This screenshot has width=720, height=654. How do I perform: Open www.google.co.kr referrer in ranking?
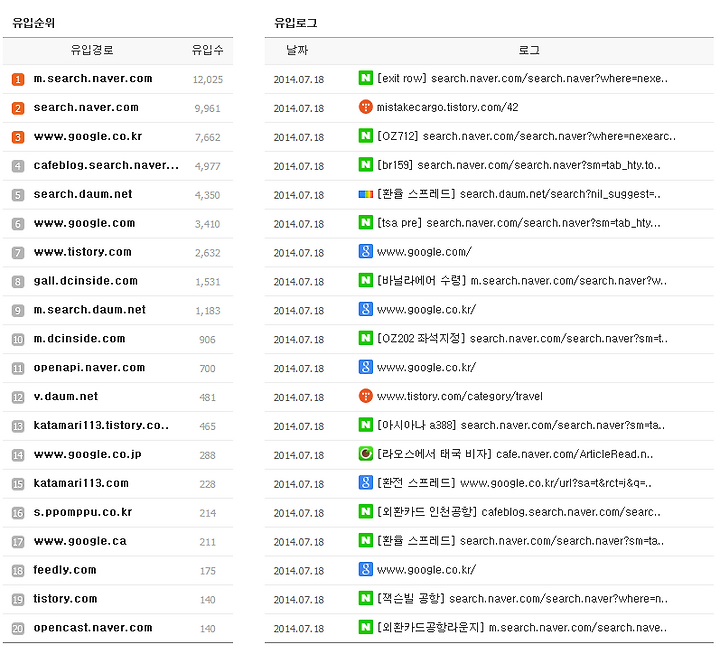(88, 136)
